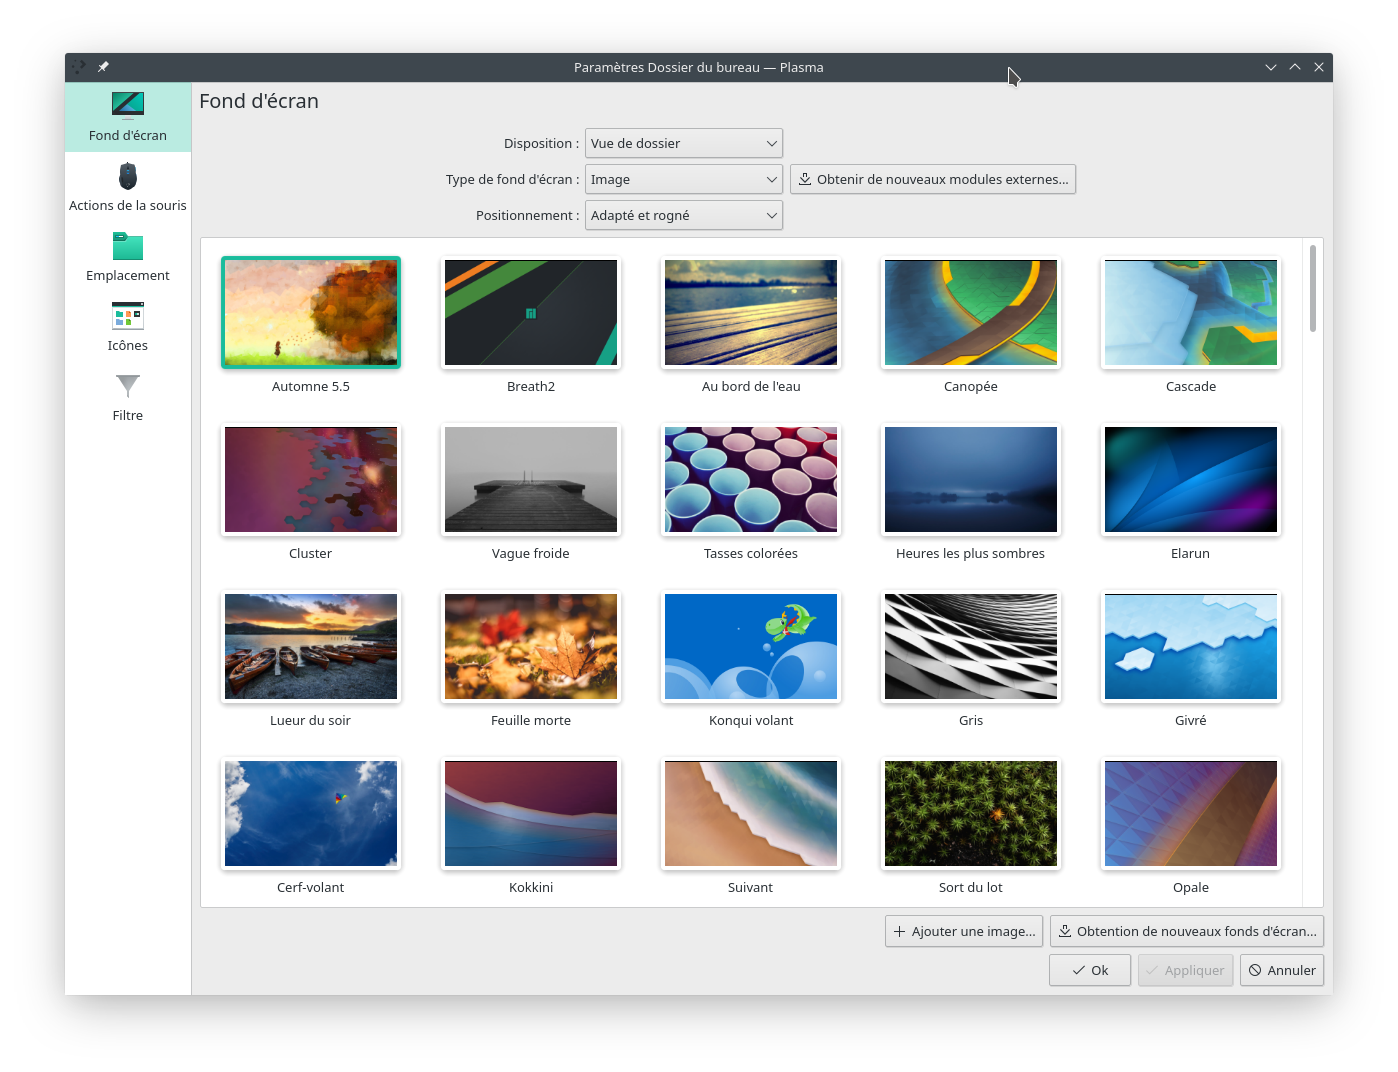
Task: Select the Actions de la souris mouse icon
Action: click(x=128, y=177)
